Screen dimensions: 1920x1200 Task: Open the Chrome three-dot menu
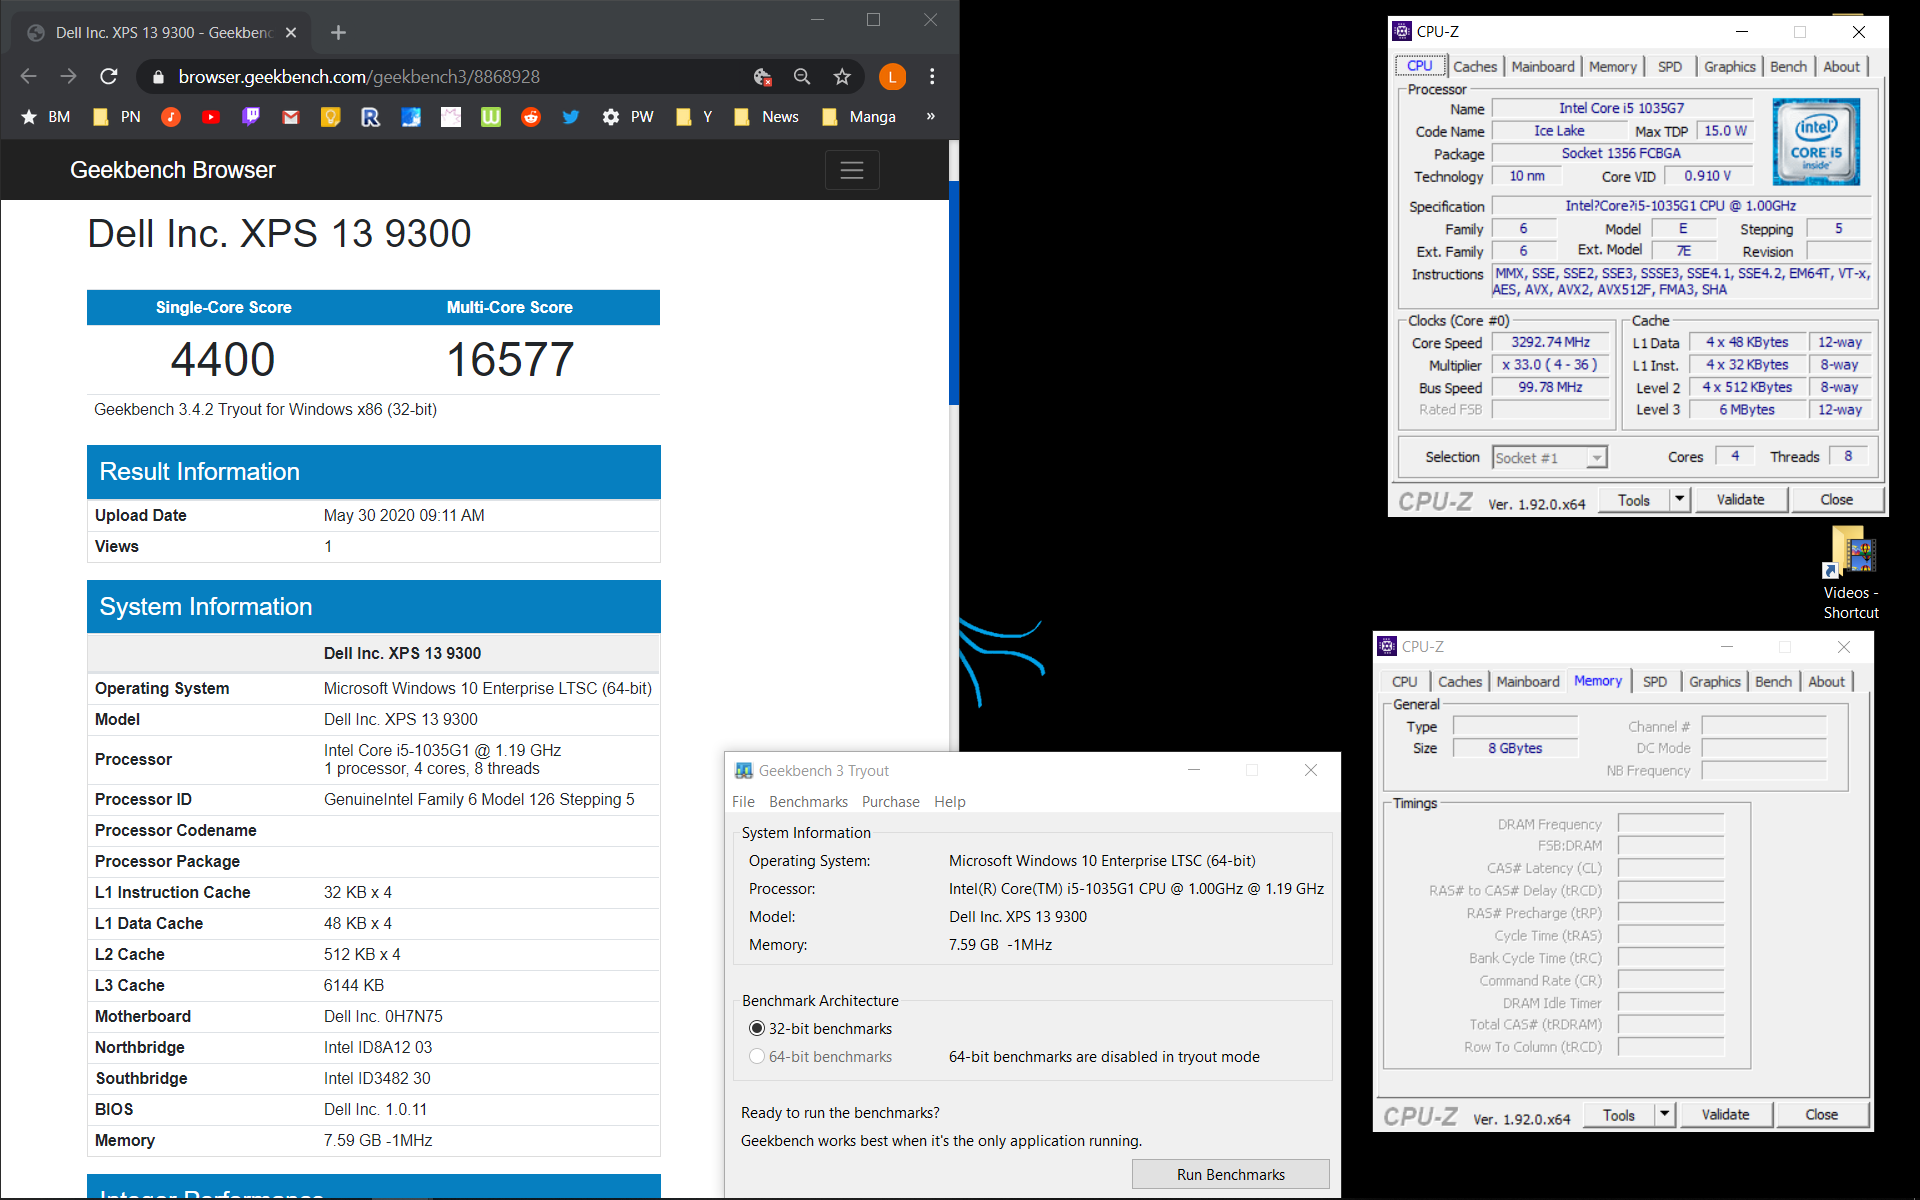tap(932, 76)
